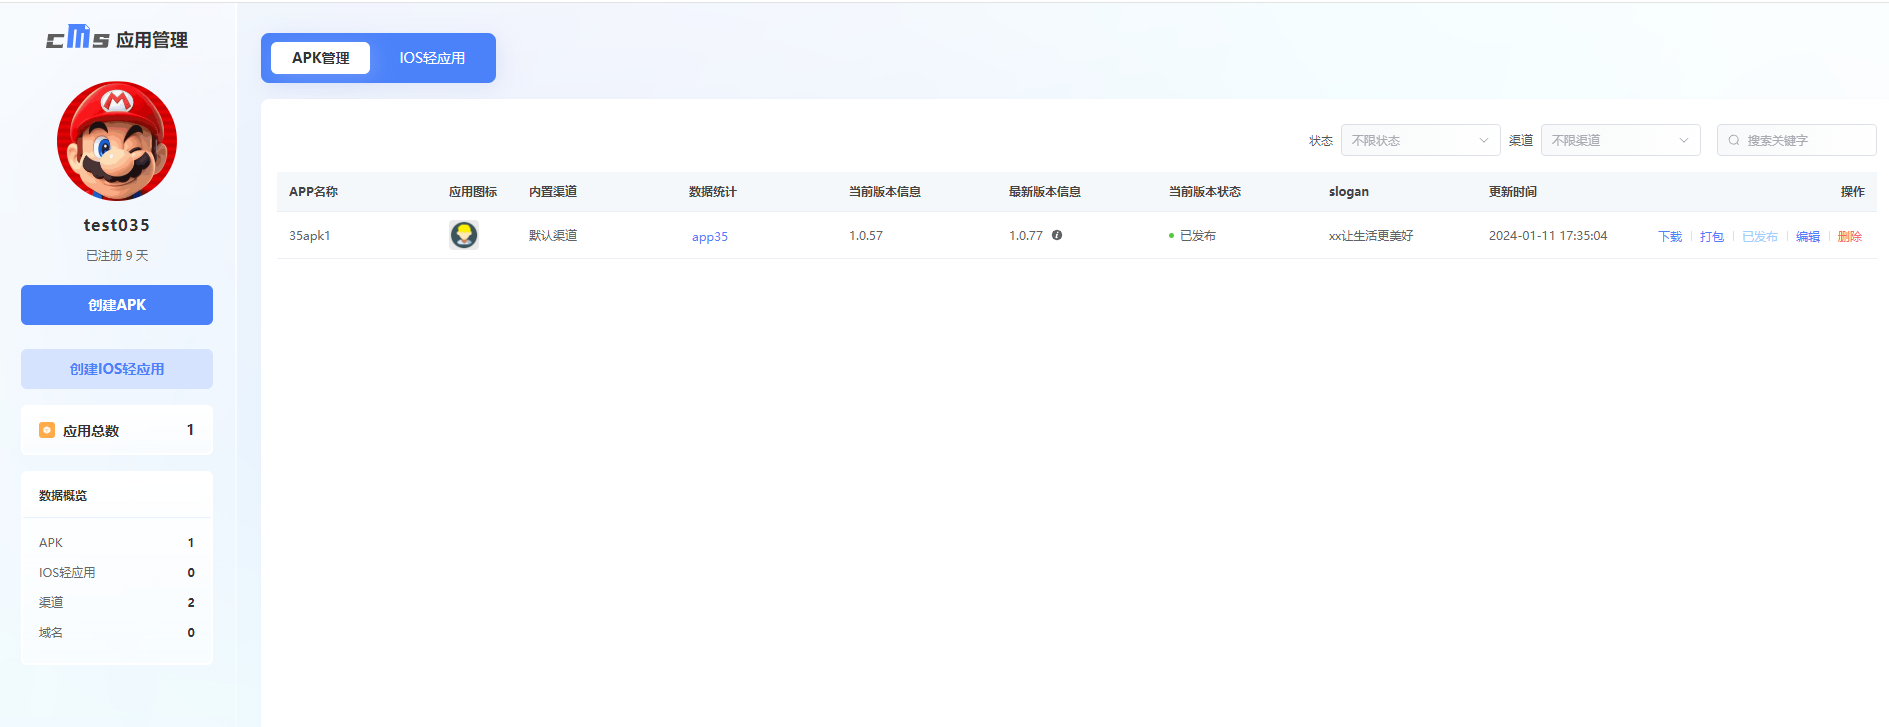Click the 最新版本信息 column header

1045,192
